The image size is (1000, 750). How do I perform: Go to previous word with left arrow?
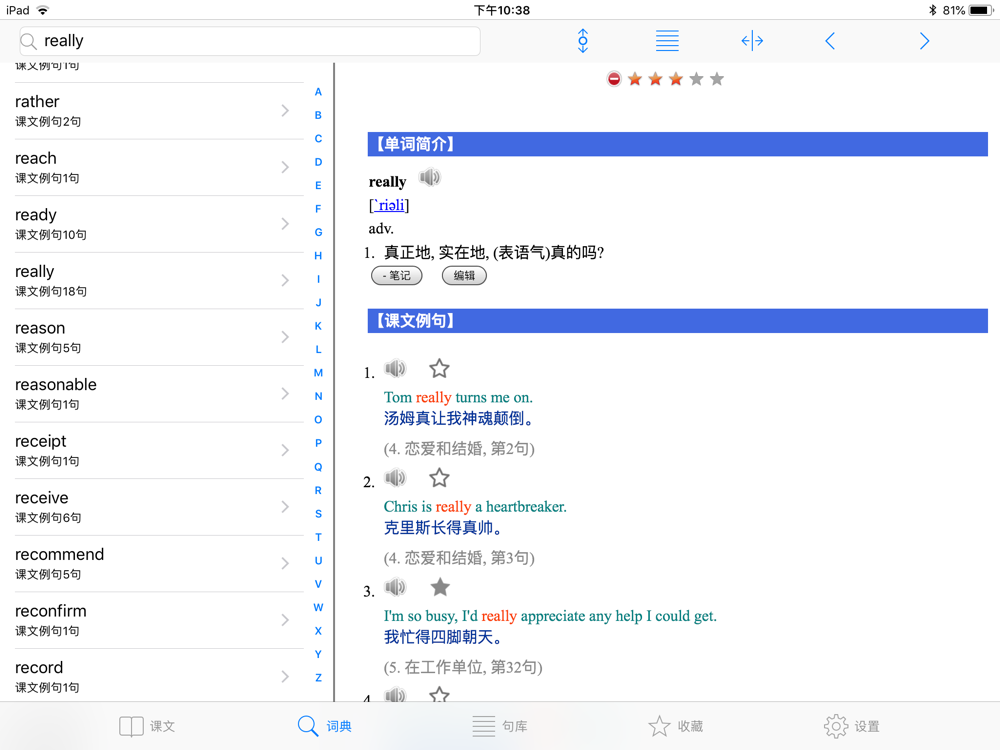click(x=830, y=41)
